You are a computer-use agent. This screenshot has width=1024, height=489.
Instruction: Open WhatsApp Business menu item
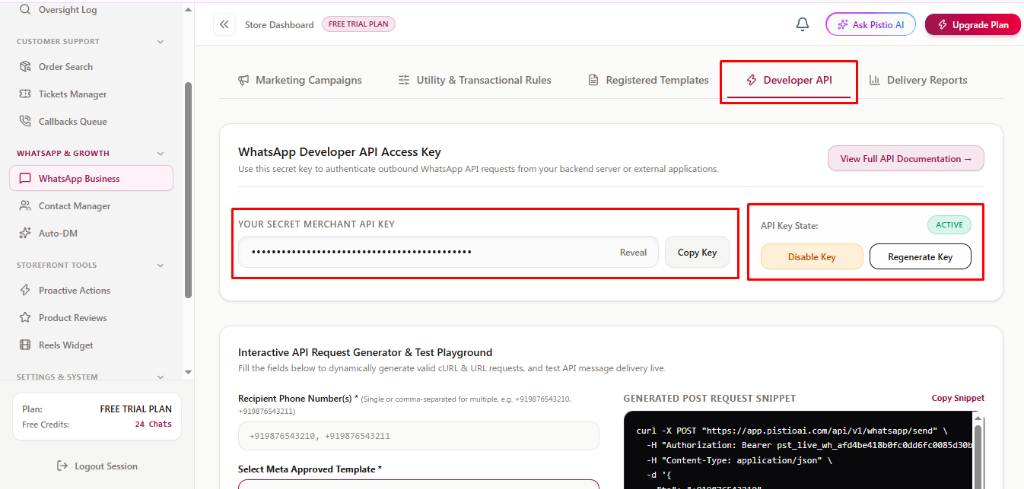91,178
